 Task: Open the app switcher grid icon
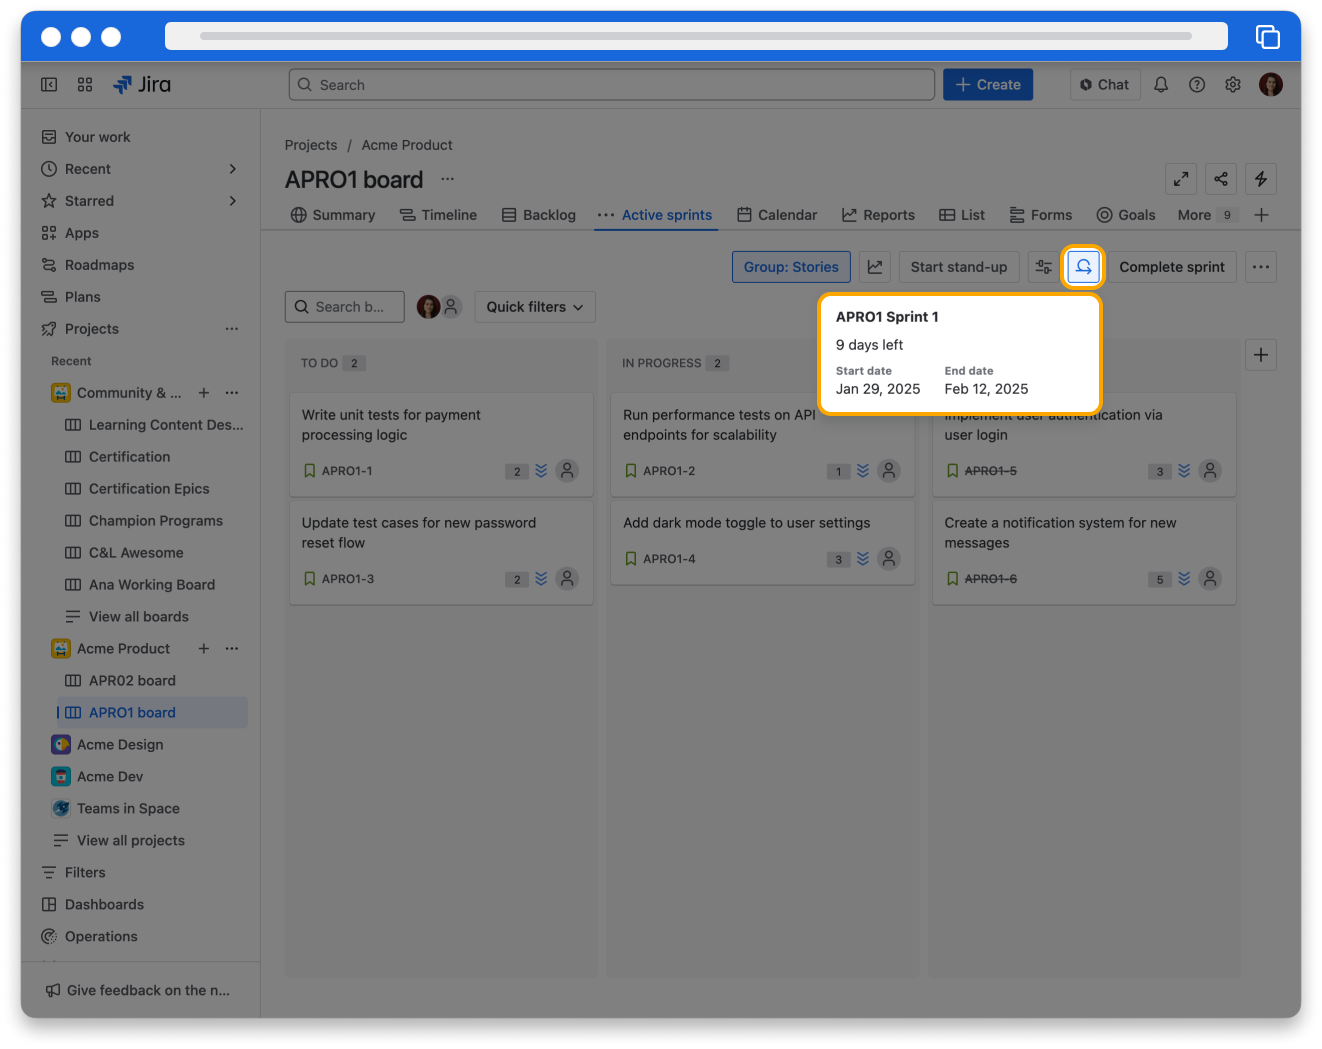85,85
